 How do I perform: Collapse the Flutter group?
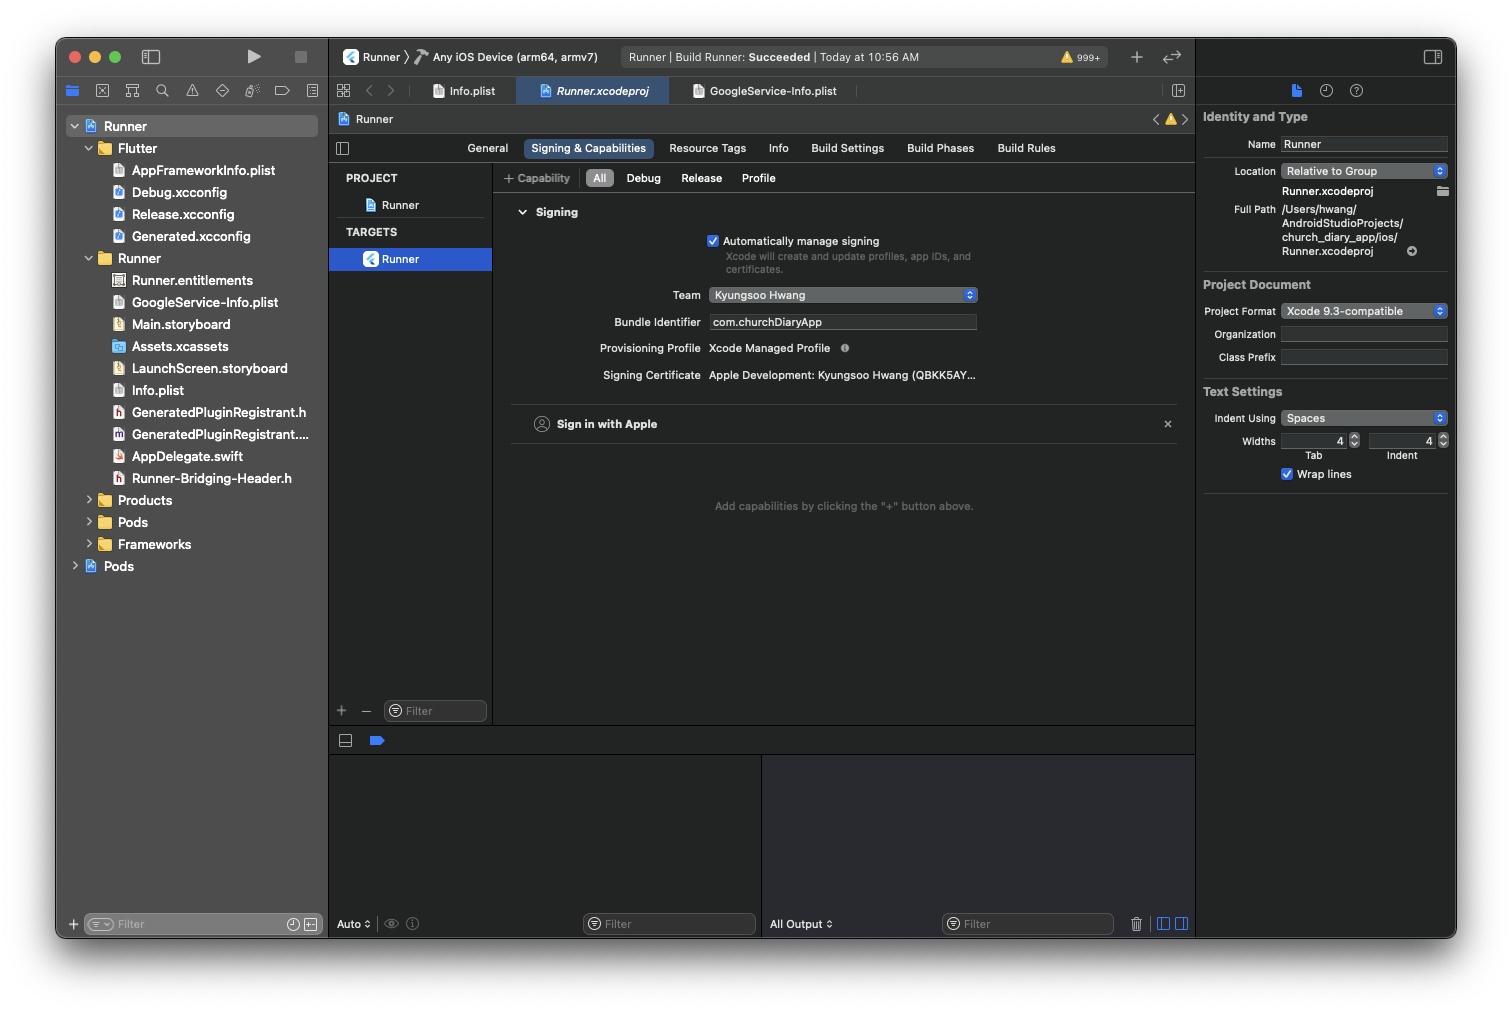[89, 148]
